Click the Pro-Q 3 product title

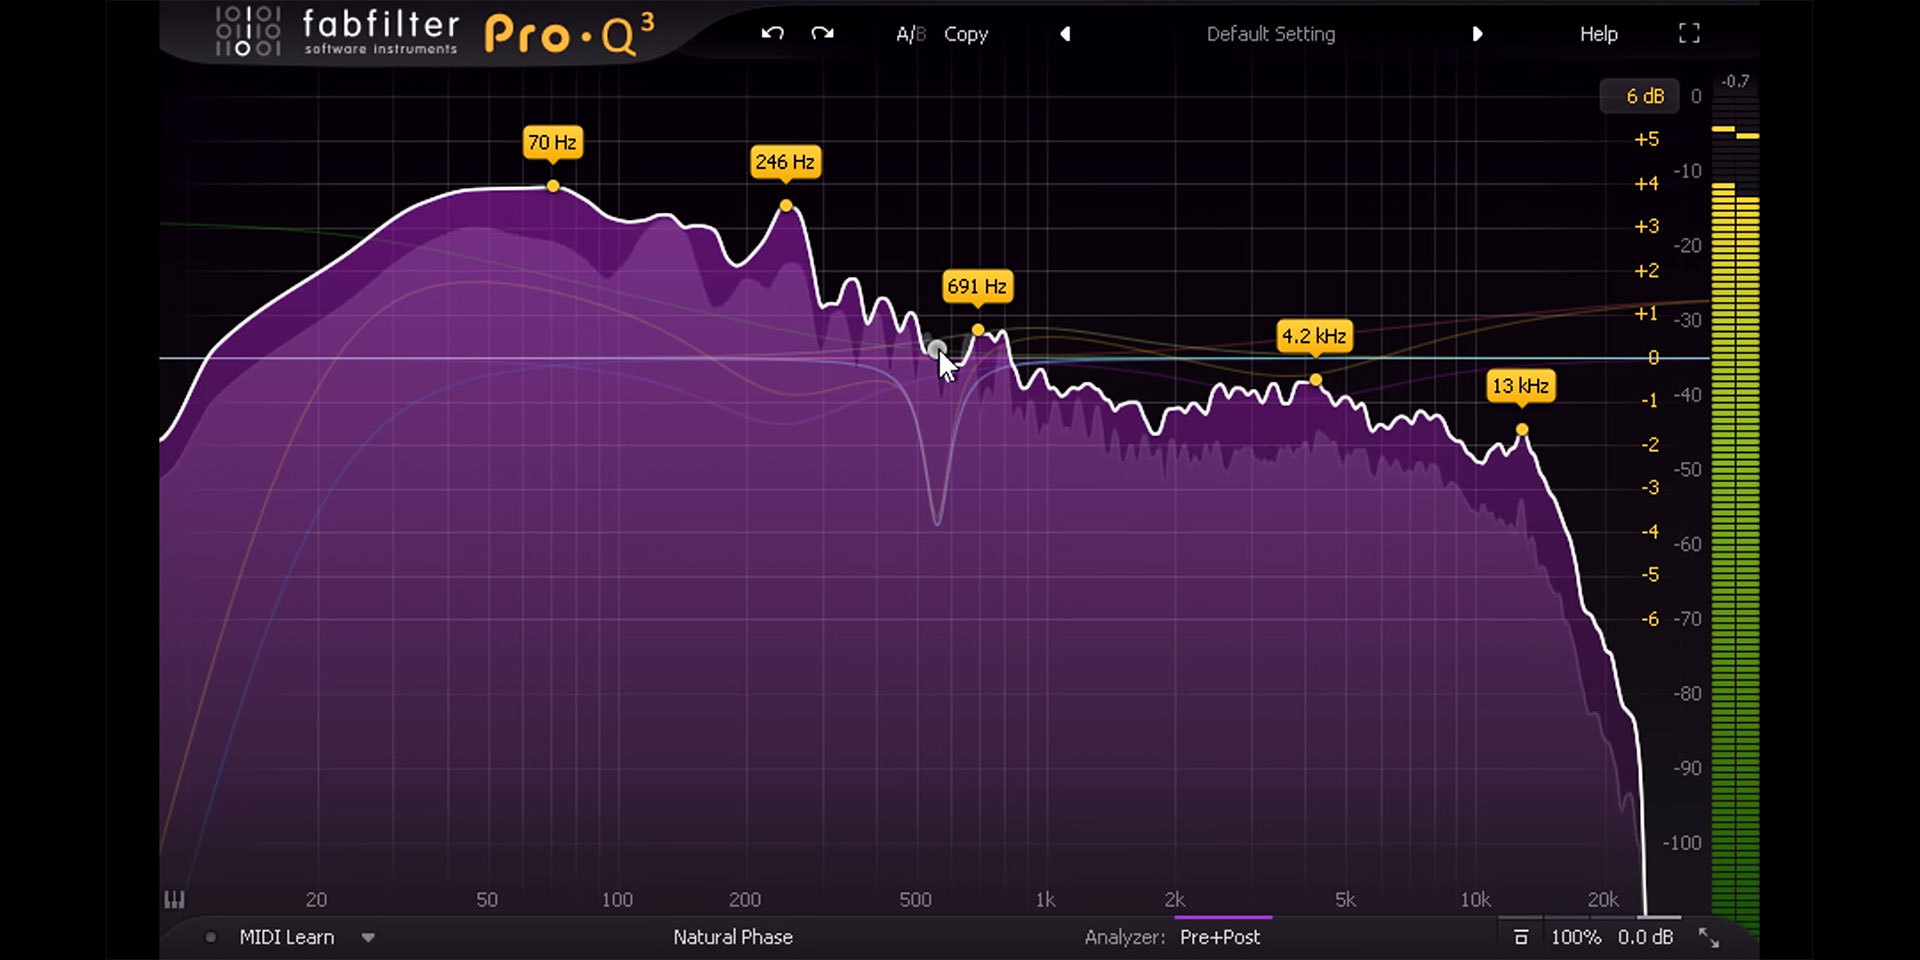pyautogui.click(x=570, y=34)
